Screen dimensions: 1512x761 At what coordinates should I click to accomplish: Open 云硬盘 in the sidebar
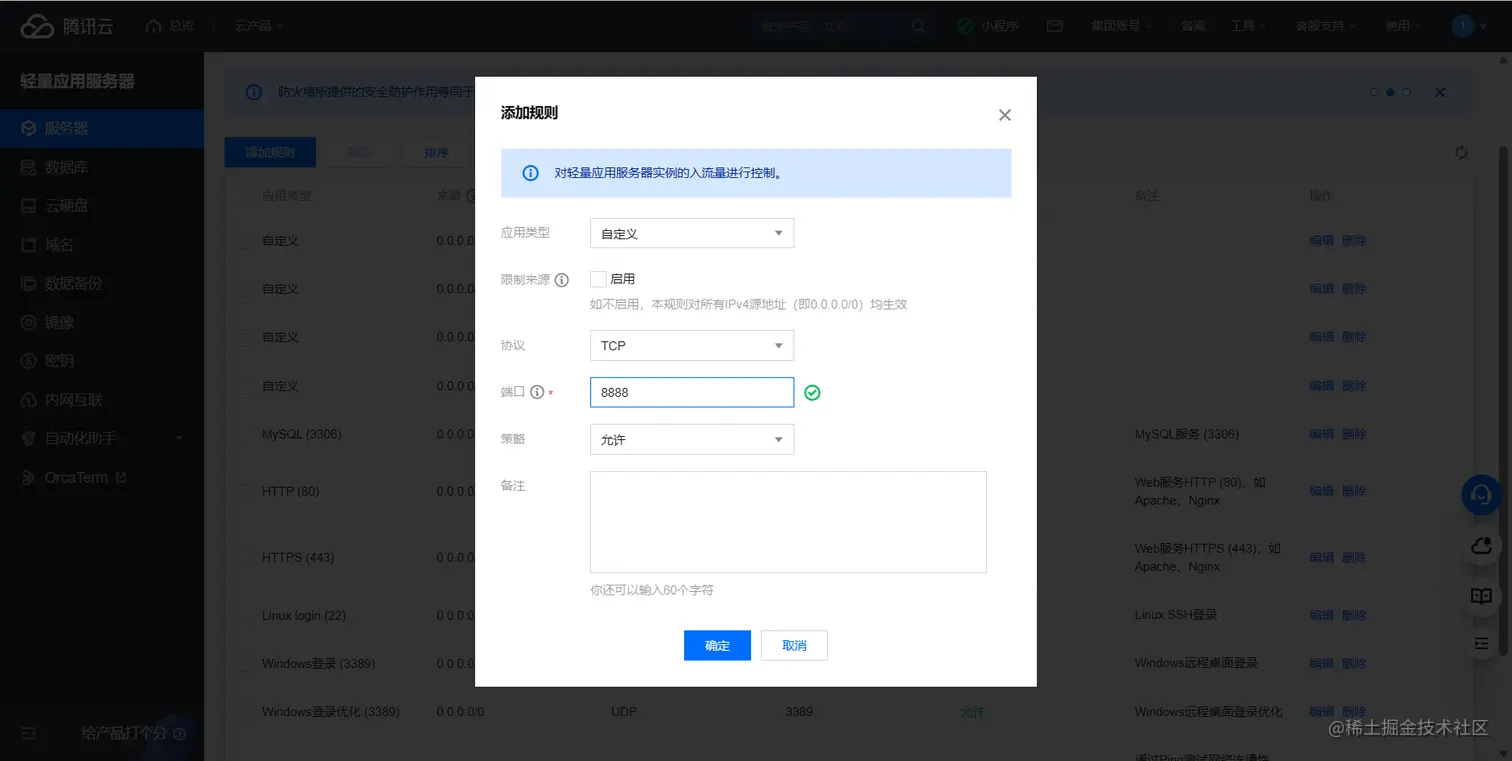(102, 205)
